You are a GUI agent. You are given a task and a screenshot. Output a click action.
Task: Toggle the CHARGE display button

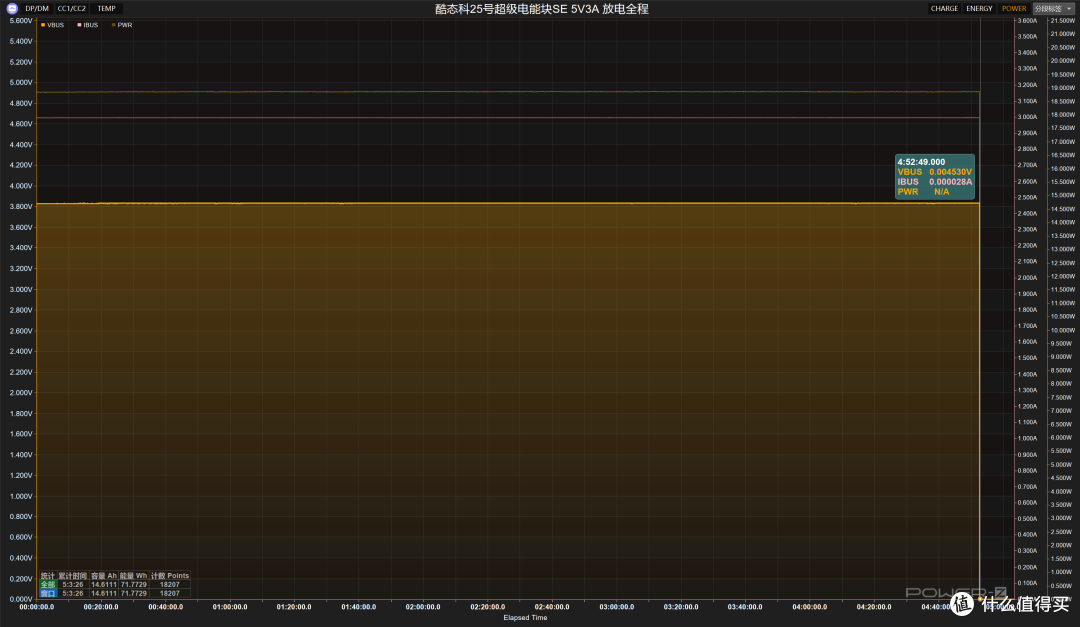pyautogui.click(x=944, y=8)
